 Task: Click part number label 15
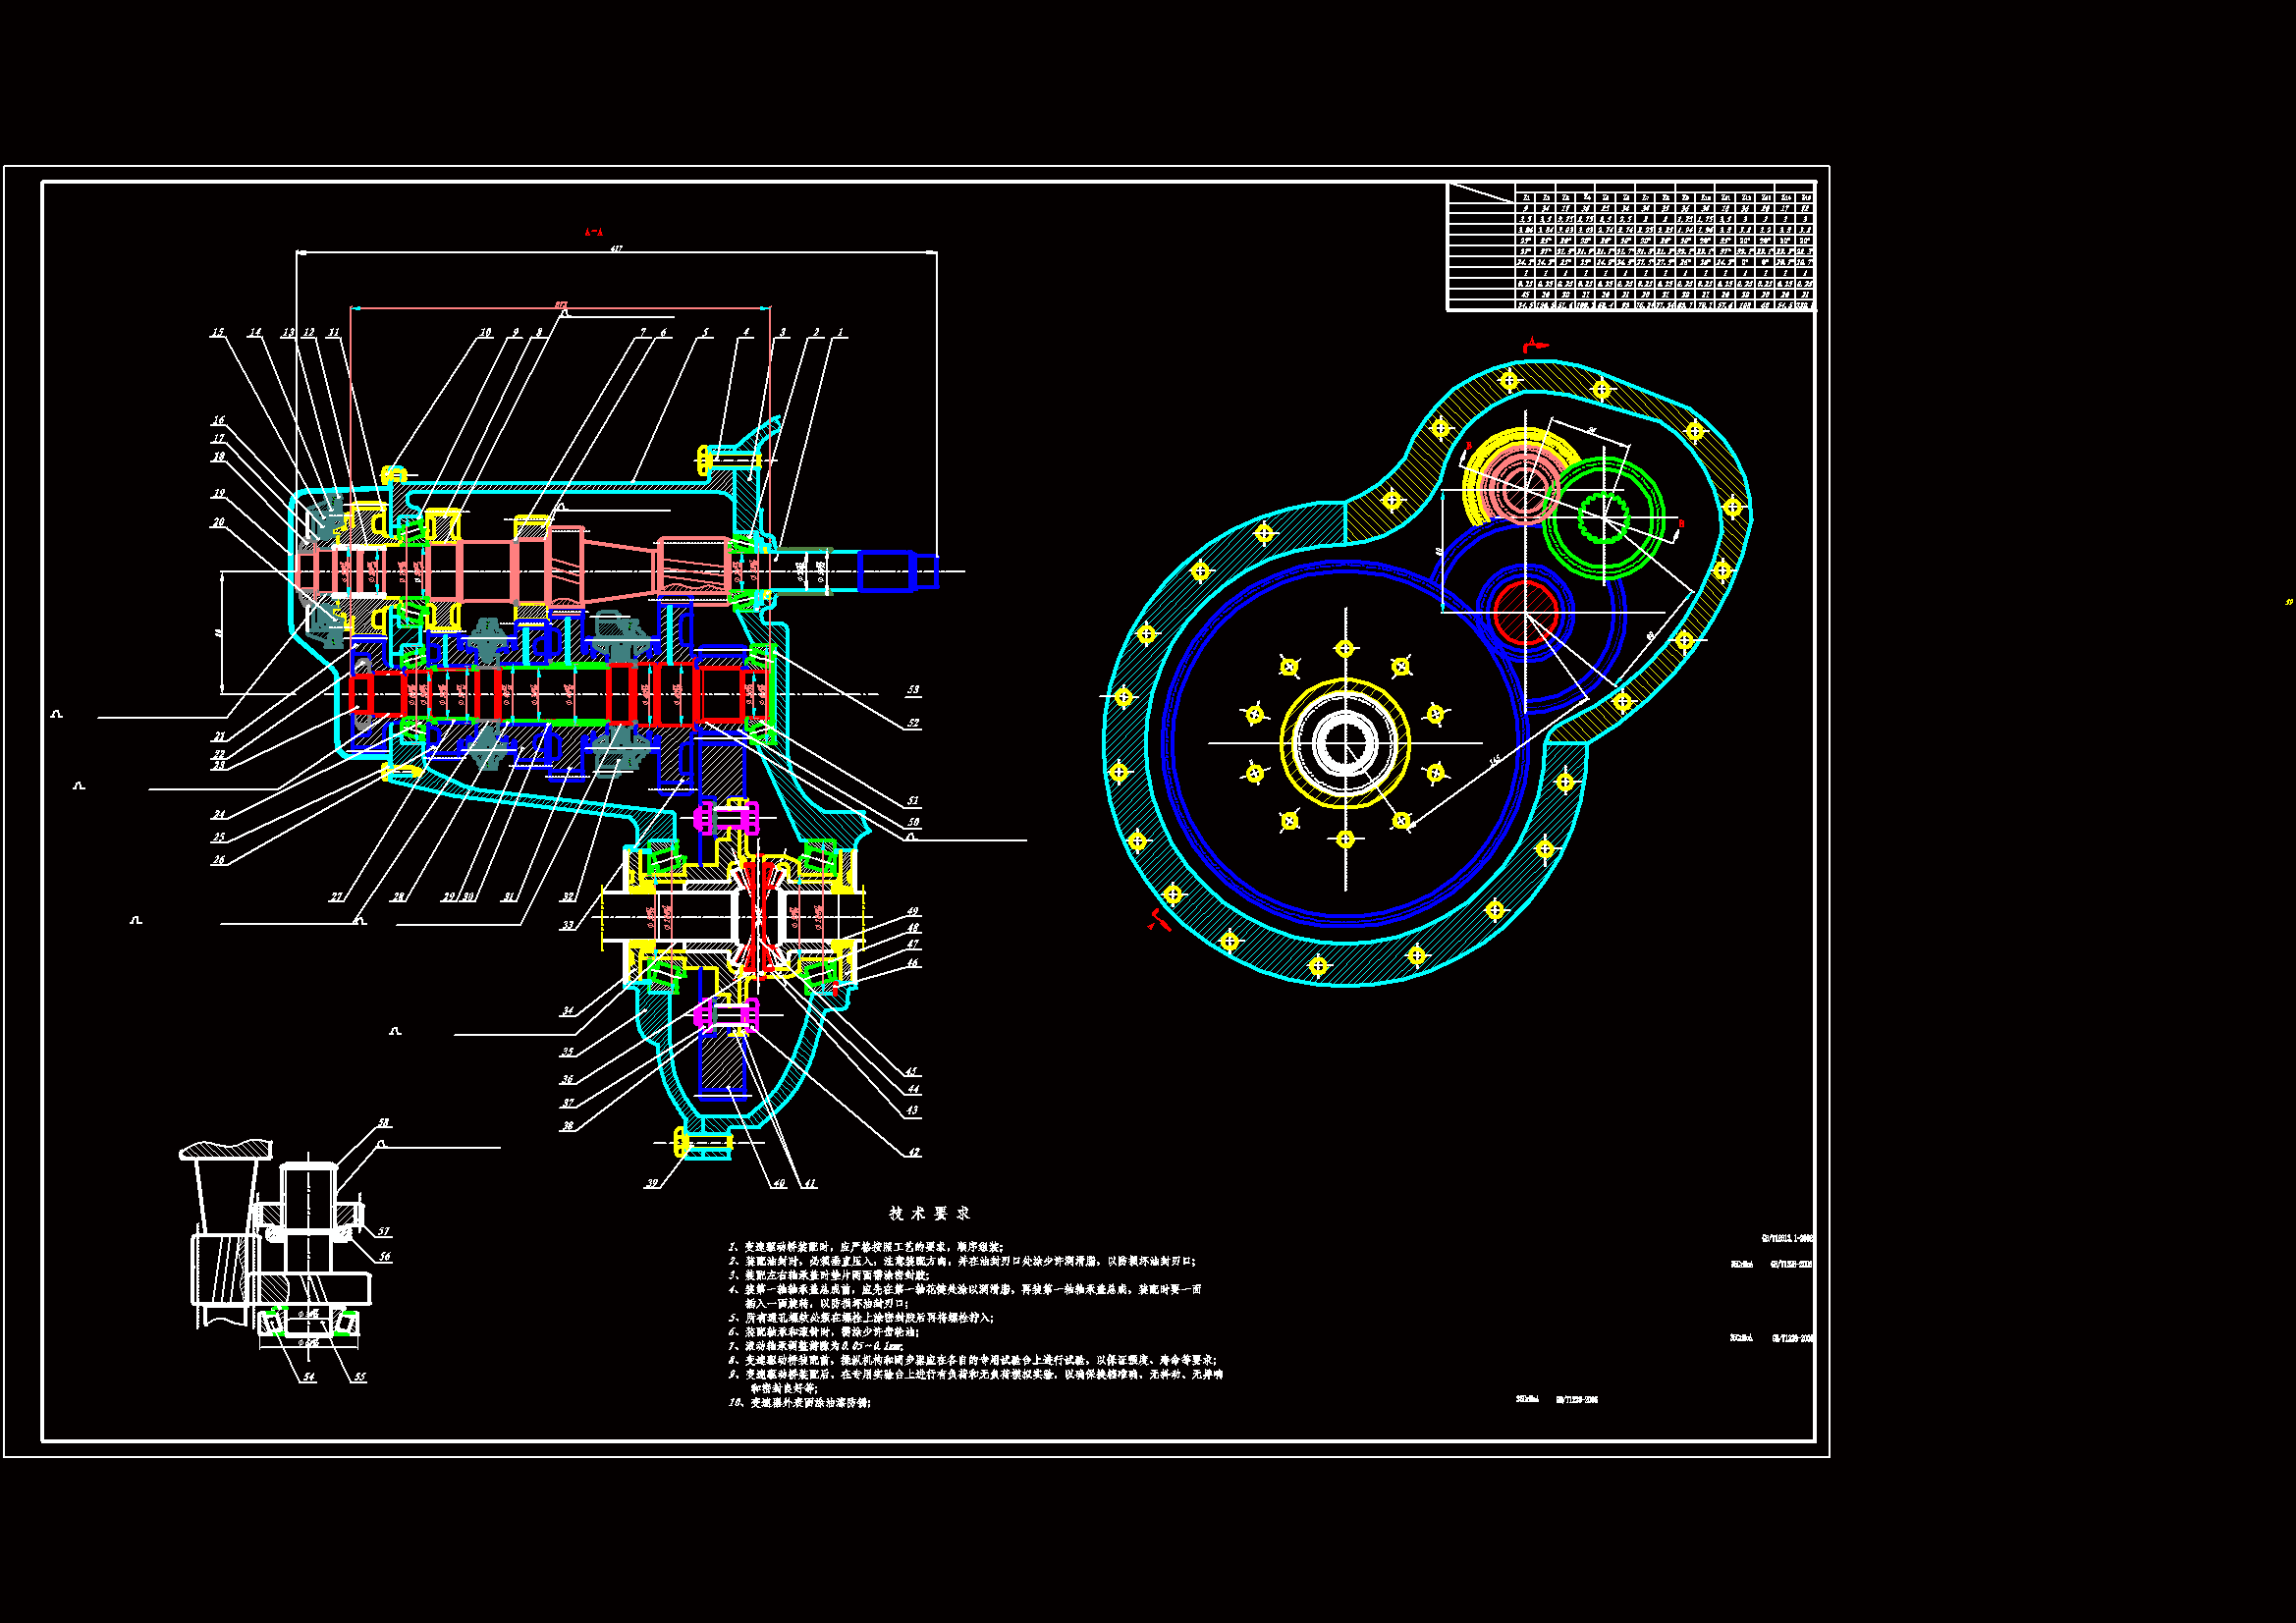click(x=217, y=332)
